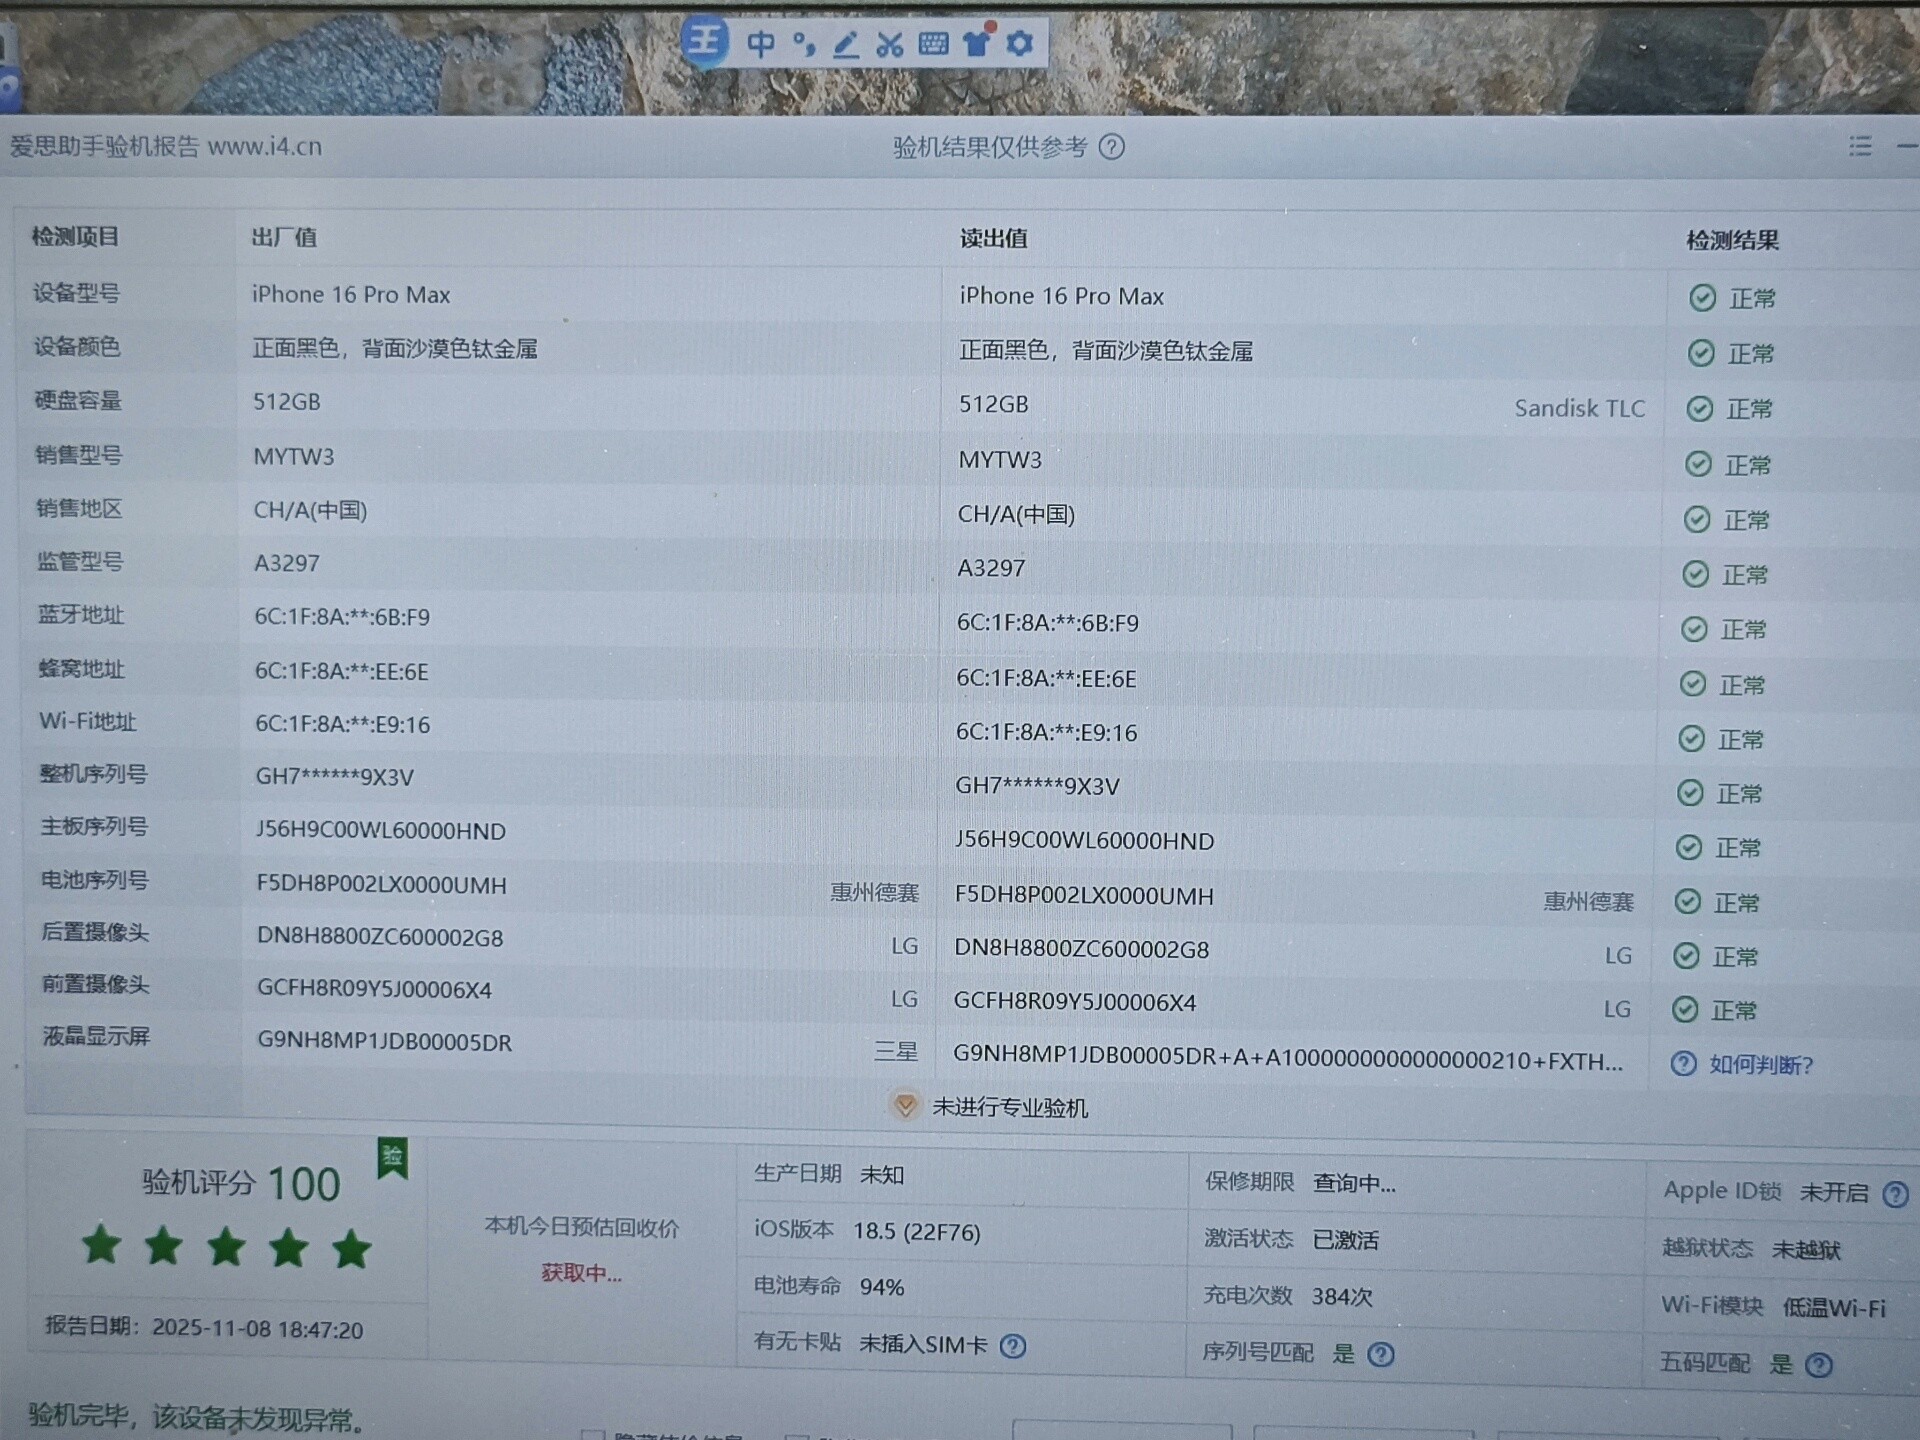Open input method settings gear
The image size is (1920, 1440).
[x=1019, y=43]
